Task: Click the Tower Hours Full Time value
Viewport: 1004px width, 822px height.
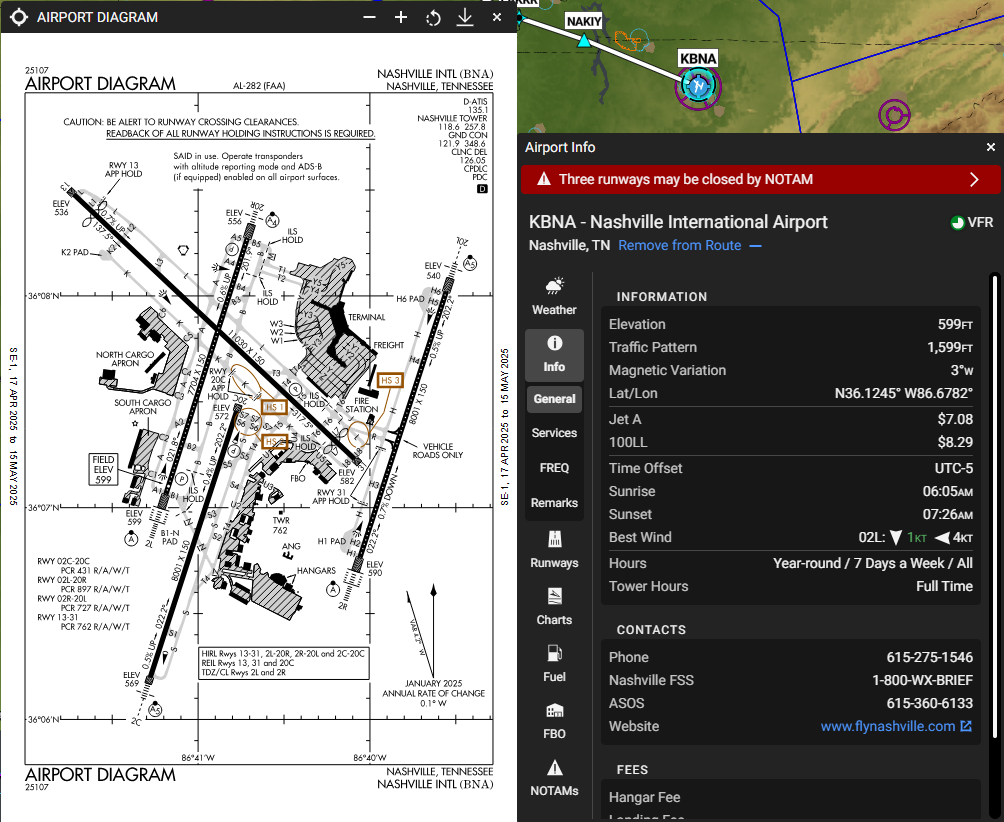Action: (944, 586)
